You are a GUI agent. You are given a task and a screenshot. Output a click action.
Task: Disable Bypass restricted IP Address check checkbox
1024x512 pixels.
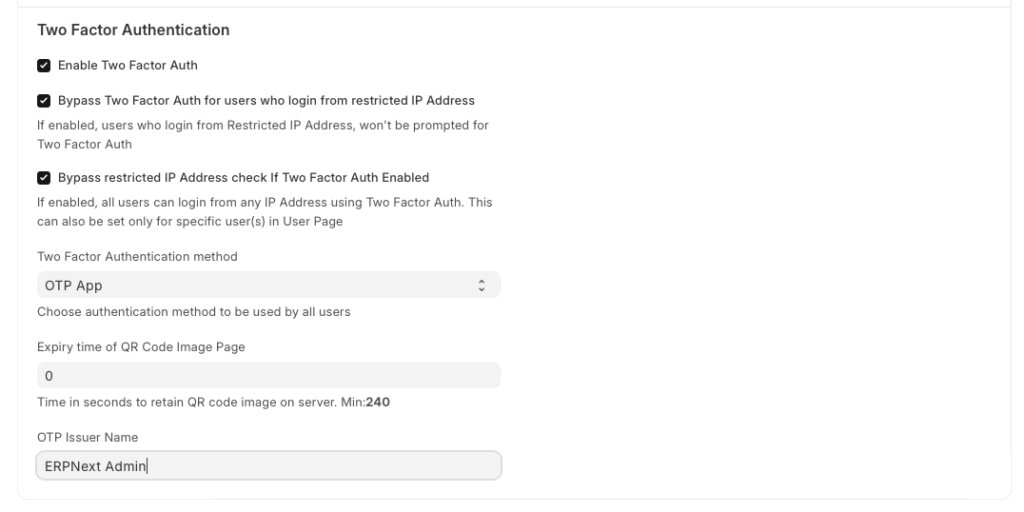pyautogui.click(x=43, y=178)
